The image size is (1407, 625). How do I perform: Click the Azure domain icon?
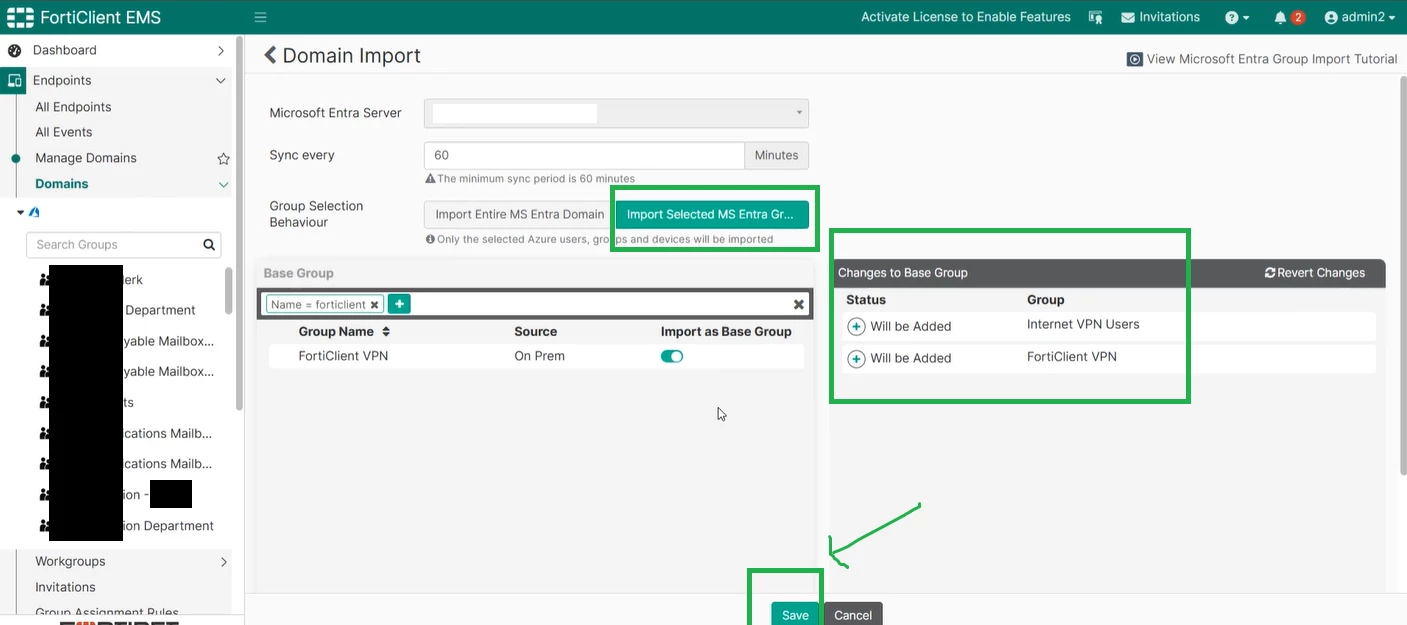34,213
